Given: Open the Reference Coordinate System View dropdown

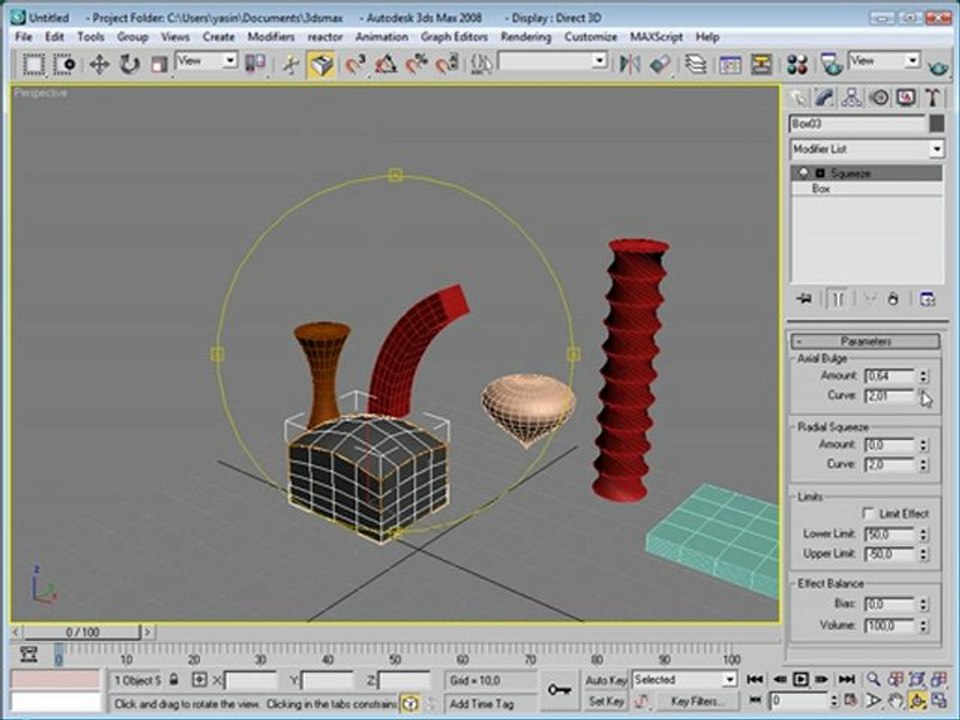Looking at the screenshot, I should click(206, 61).
